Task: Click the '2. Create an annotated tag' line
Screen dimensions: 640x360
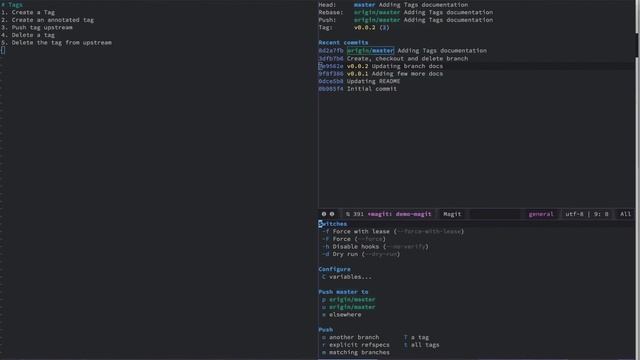Action: tap(47, 20)
